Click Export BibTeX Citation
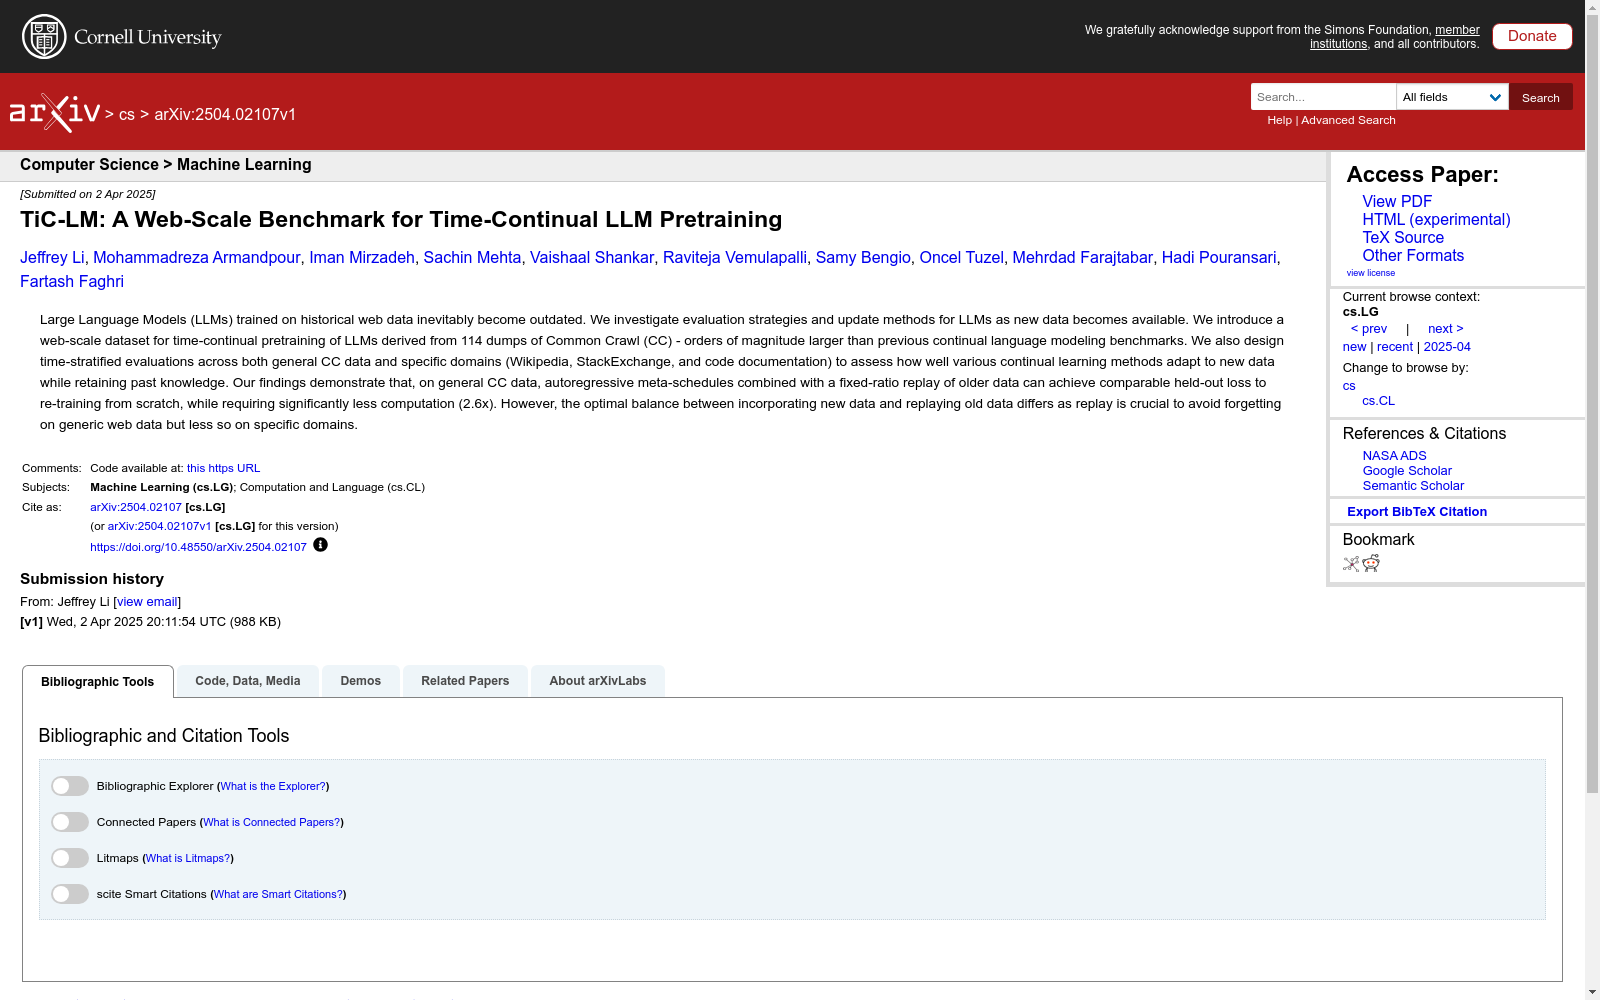The width and height of the screenshot is (1600, 1000). (1417, 512)
